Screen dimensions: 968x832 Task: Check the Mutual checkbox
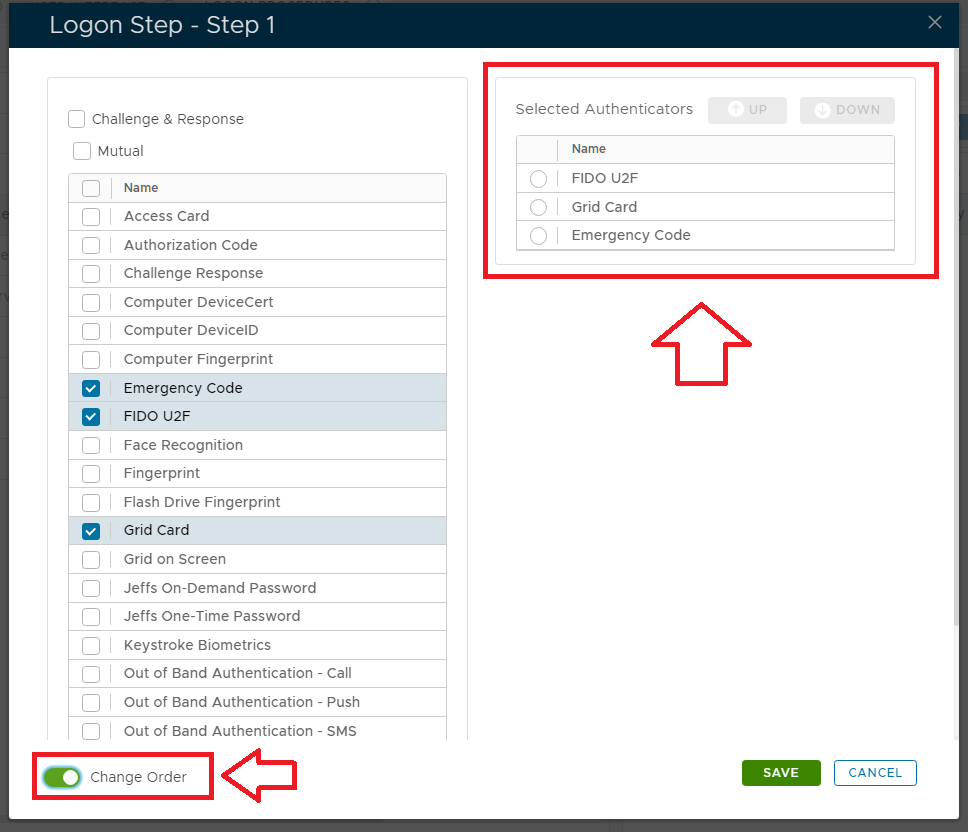81,151
